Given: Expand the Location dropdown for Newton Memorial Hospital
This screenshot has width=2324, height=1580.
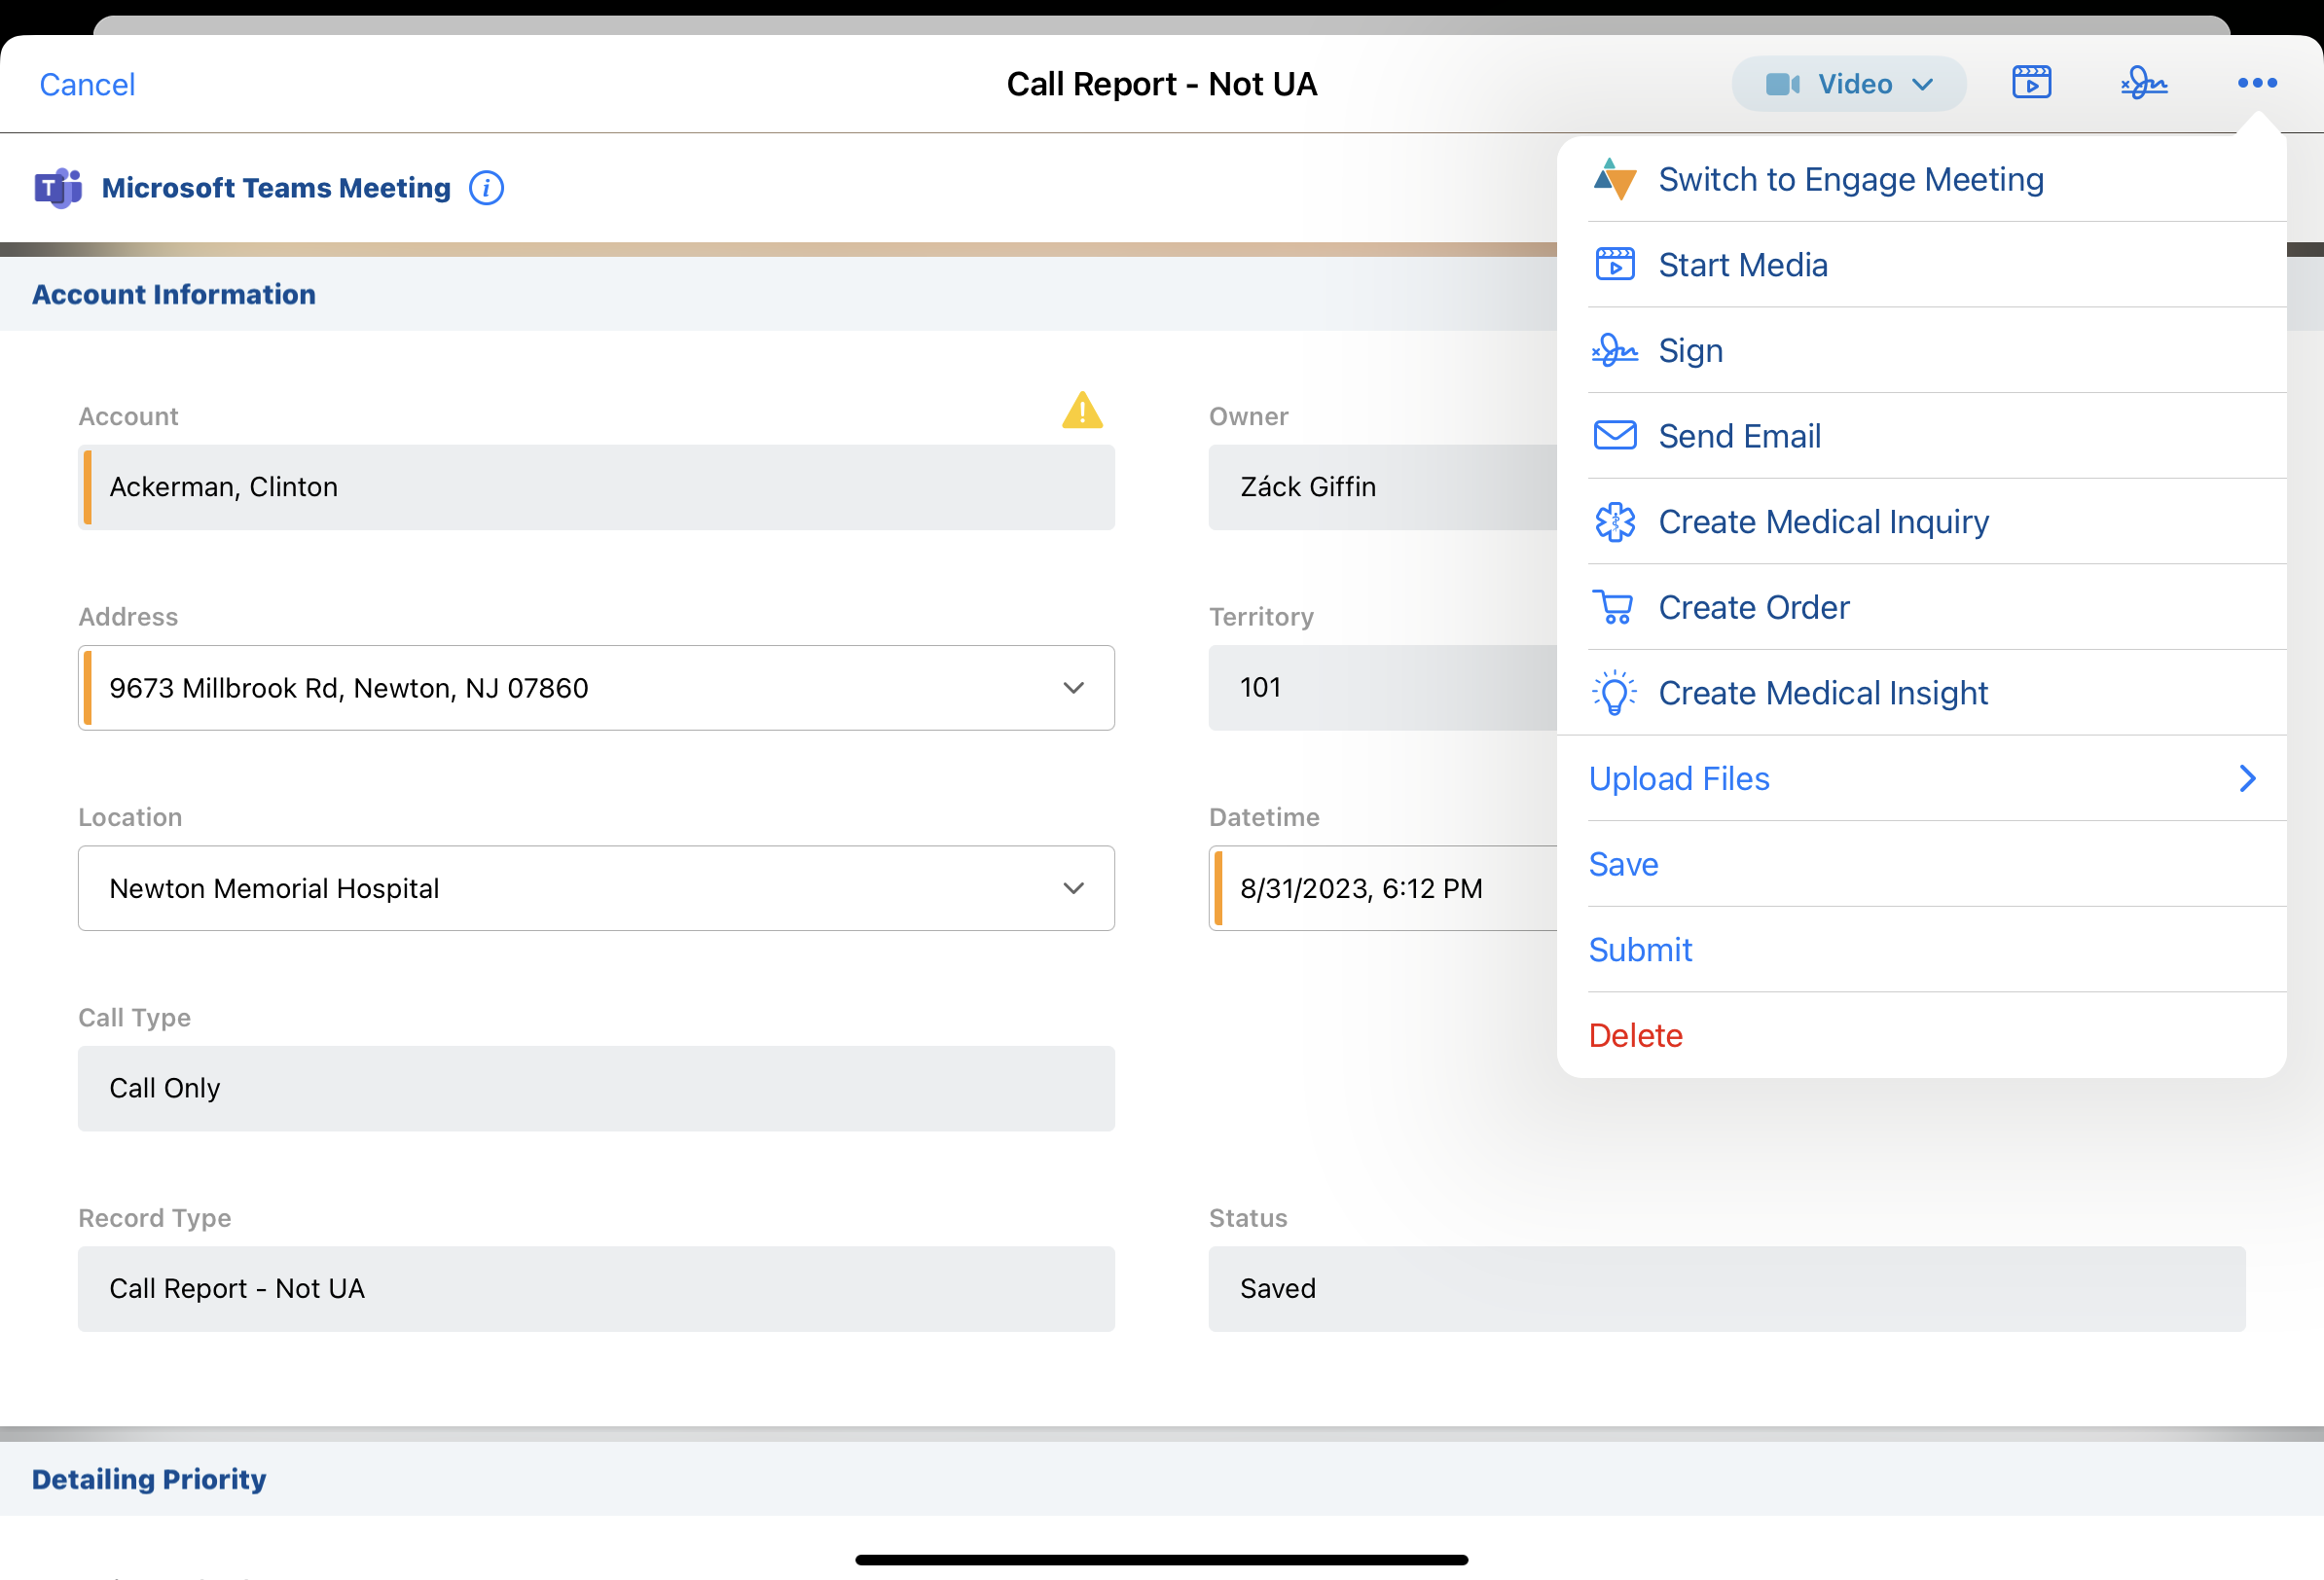Looking at the screenshot, I should click(x=1073, y=888).
